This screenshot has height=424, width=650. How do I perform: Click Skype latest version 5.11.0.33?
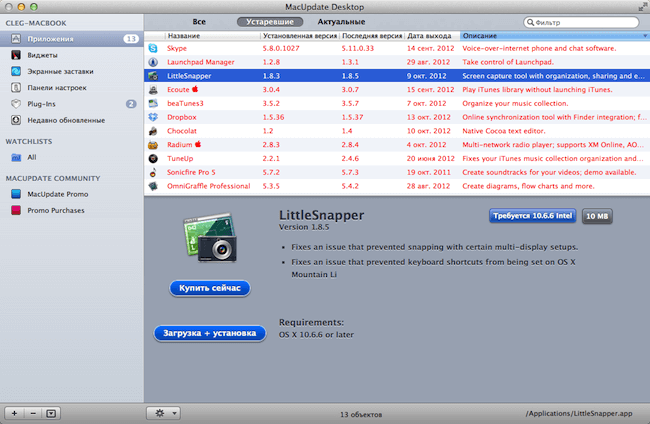coord(358,48)
